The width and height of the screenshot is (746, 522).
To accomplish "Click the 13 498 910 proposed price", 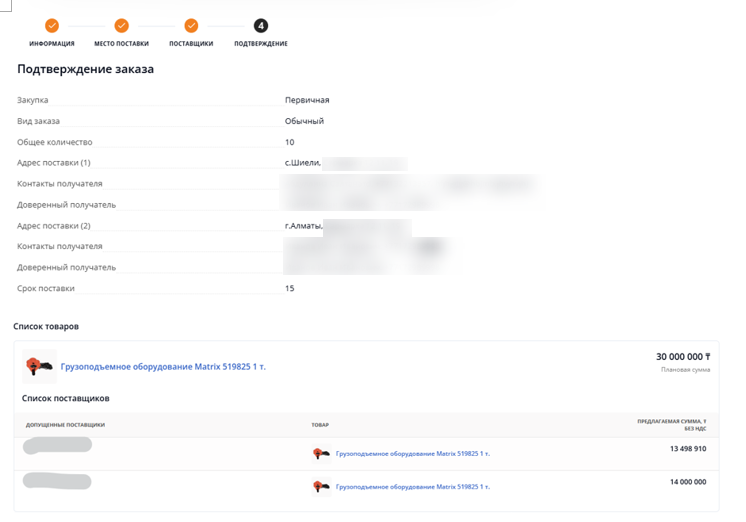I will pyautogui.click(x=687, y=449).
